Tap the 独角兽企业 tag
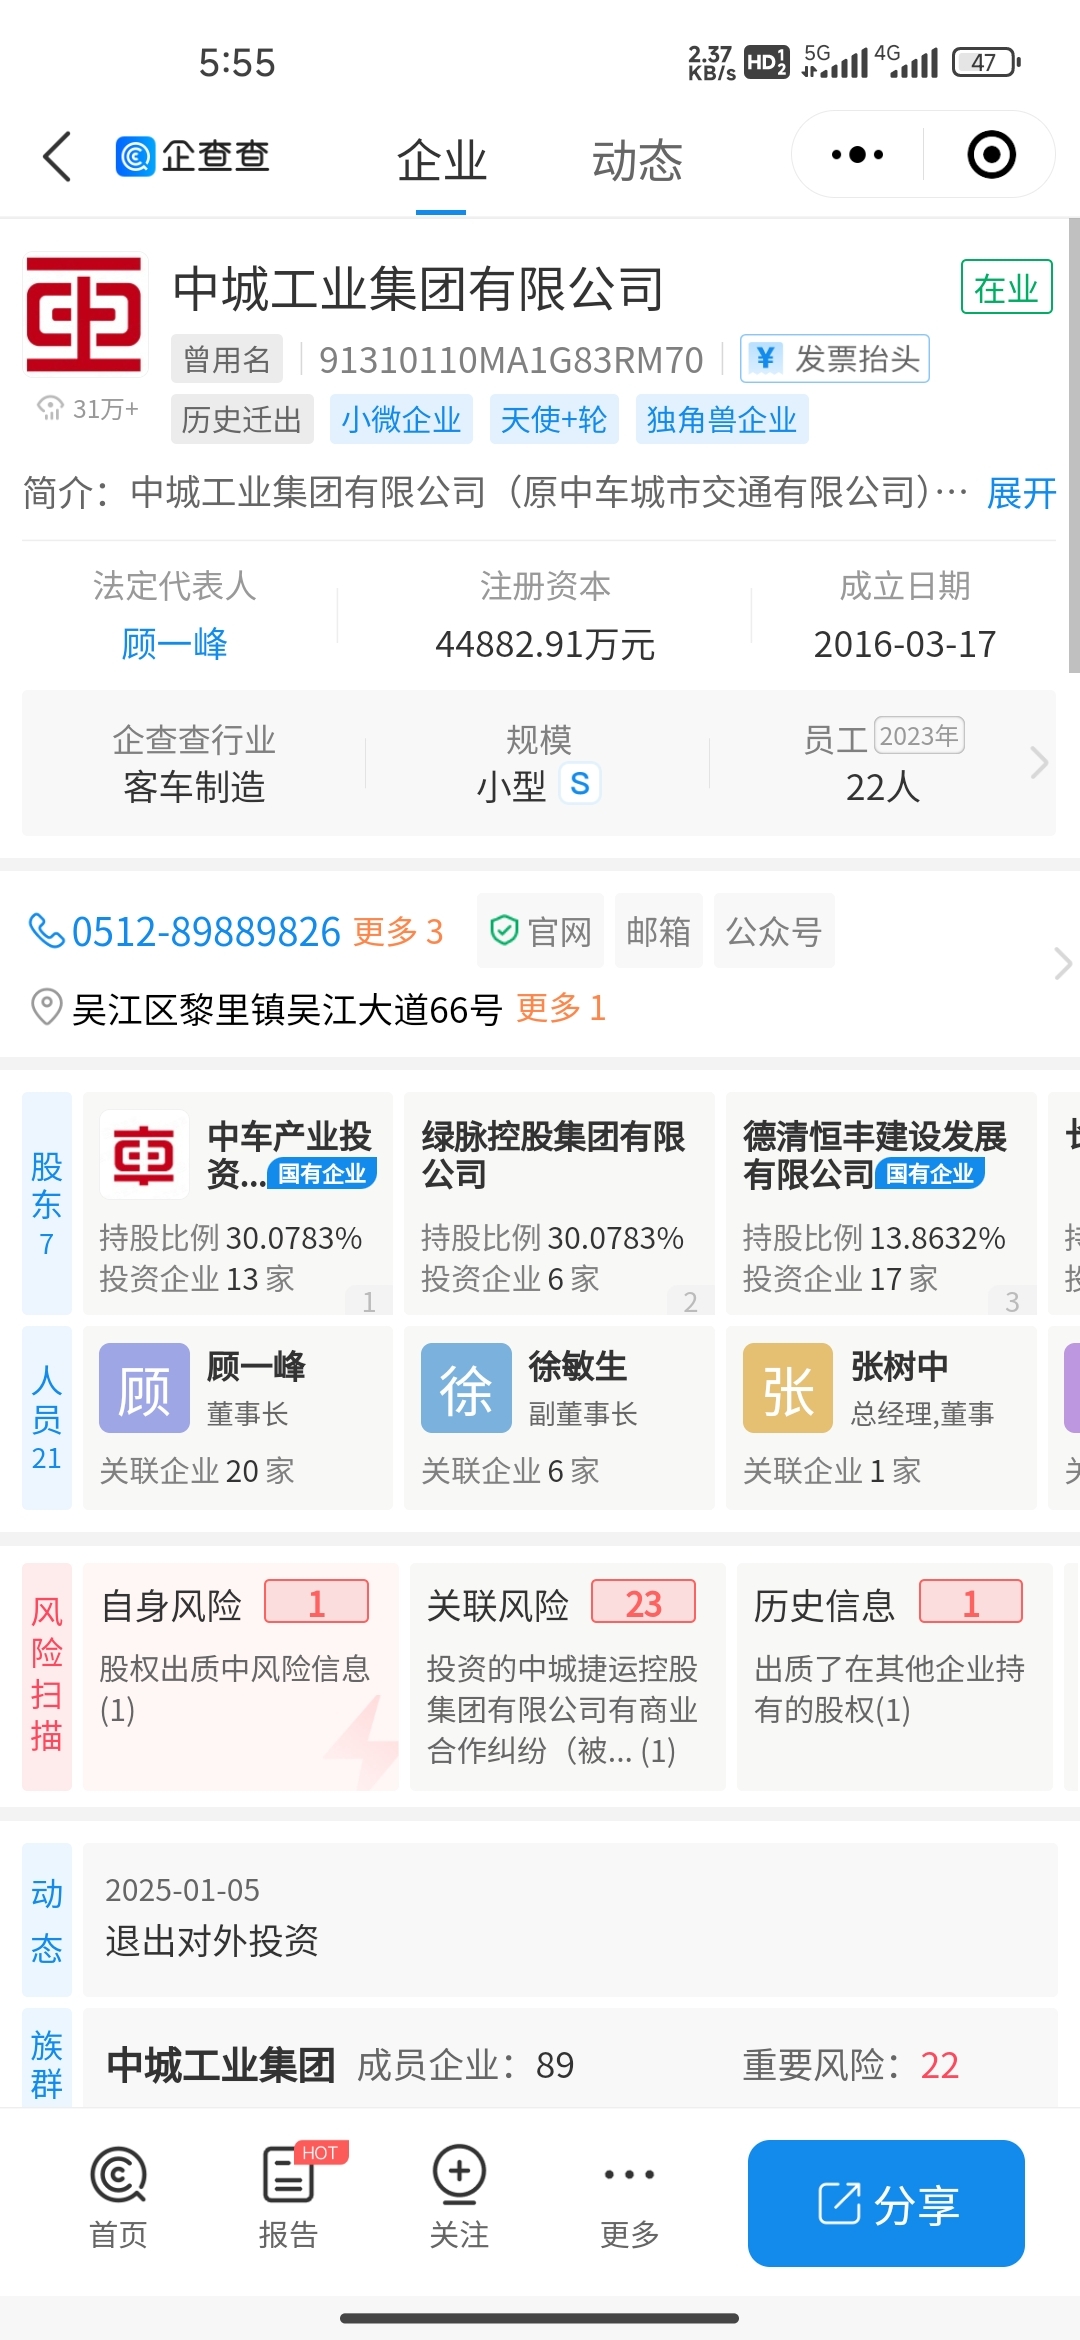Viewport: 1080px width, 2340px height. [x=721, y=419]
